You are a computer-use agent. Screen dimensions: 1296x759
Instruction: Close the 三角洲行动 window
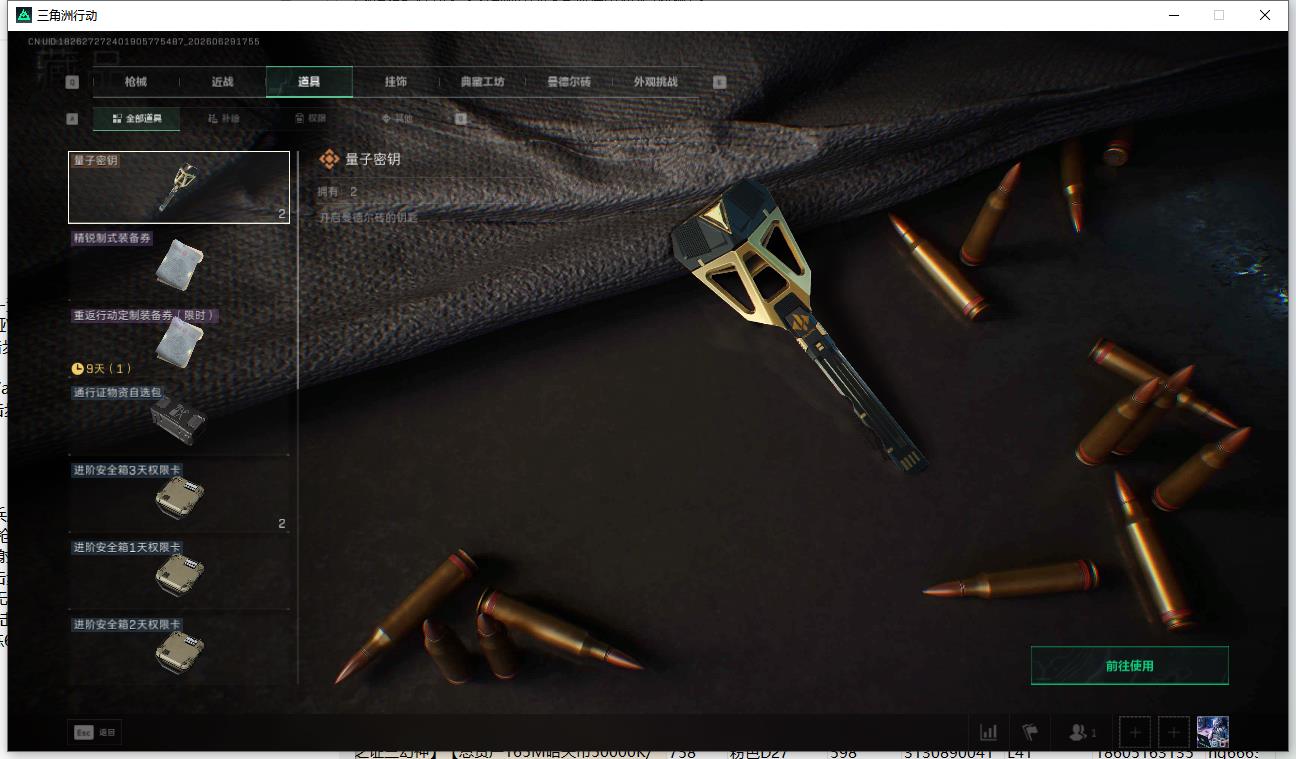click(1265, 15)
